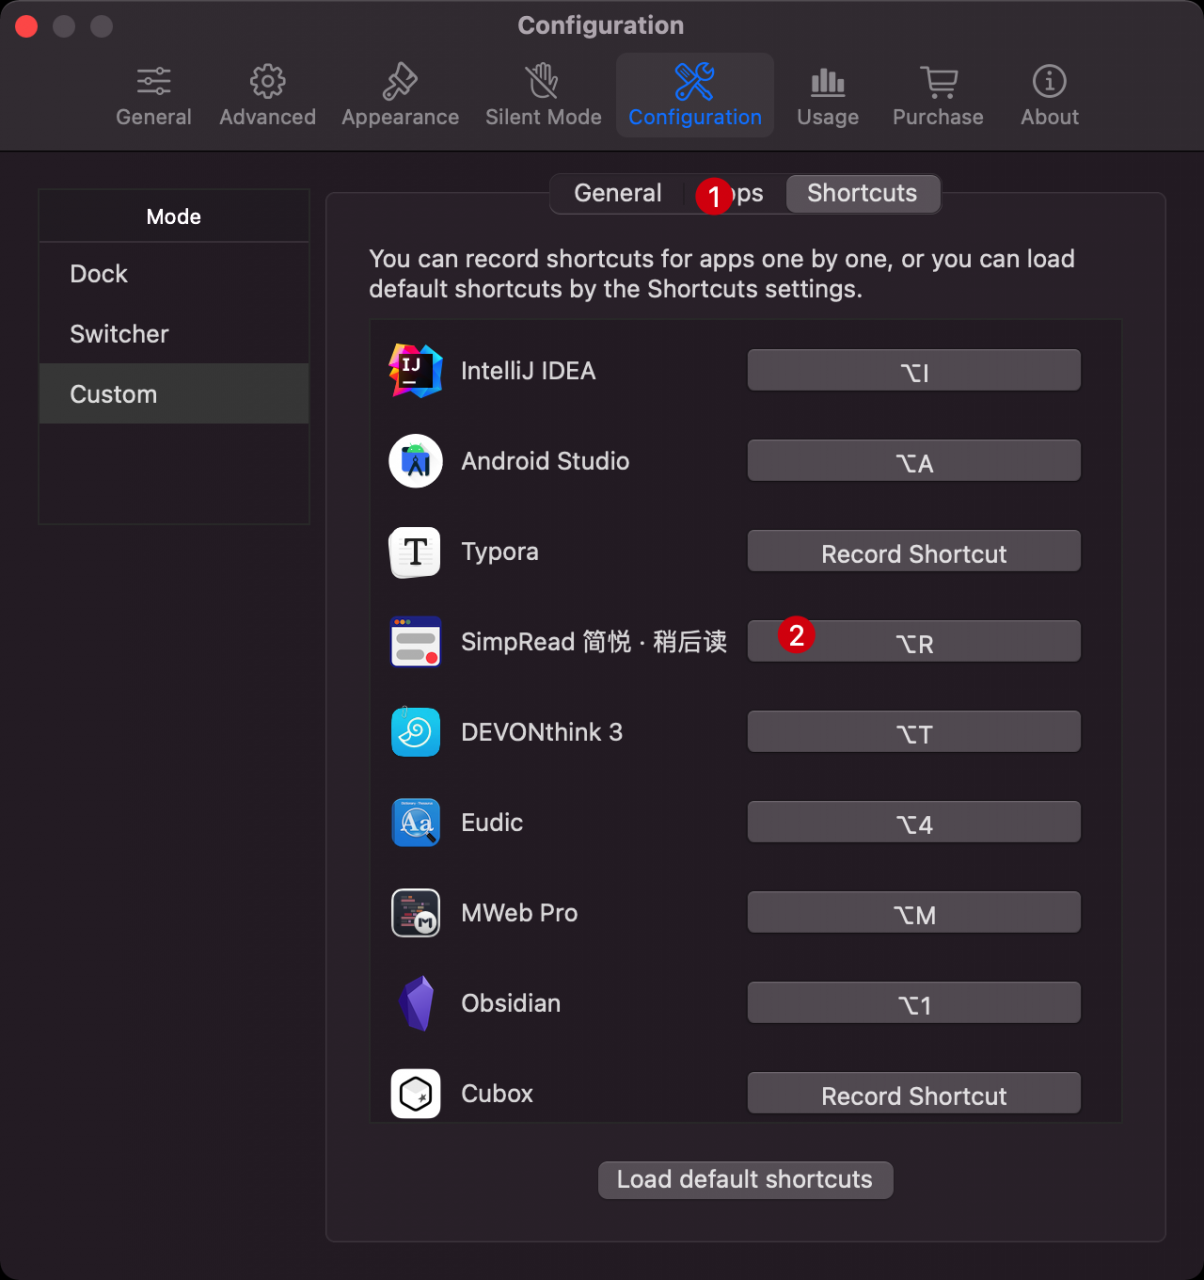Open the Silent Mode hand pane
Viewport: 1204px width, 1280px height.
(x=543, y=97)
